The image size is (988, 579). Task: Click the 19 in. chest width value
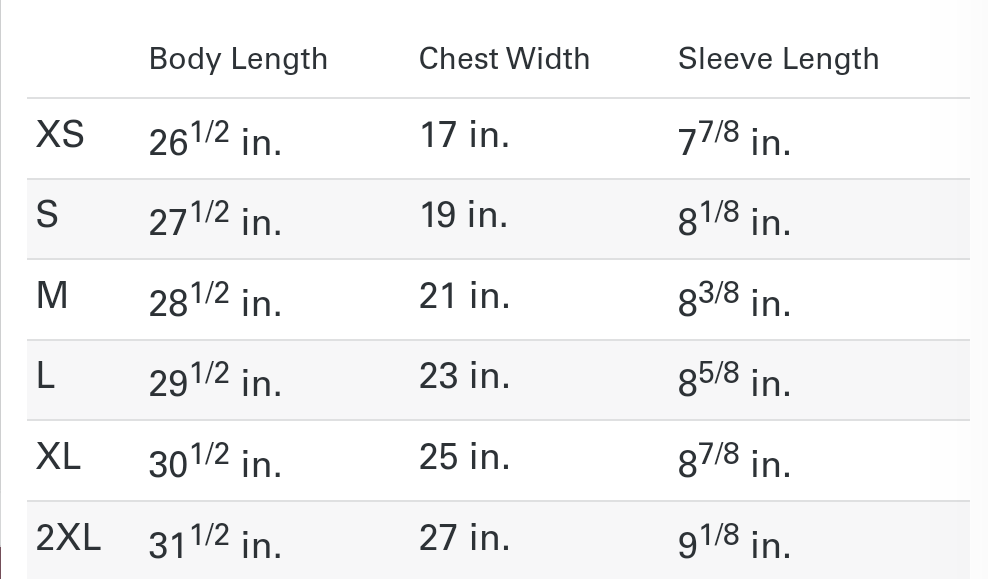pos(464,215)
